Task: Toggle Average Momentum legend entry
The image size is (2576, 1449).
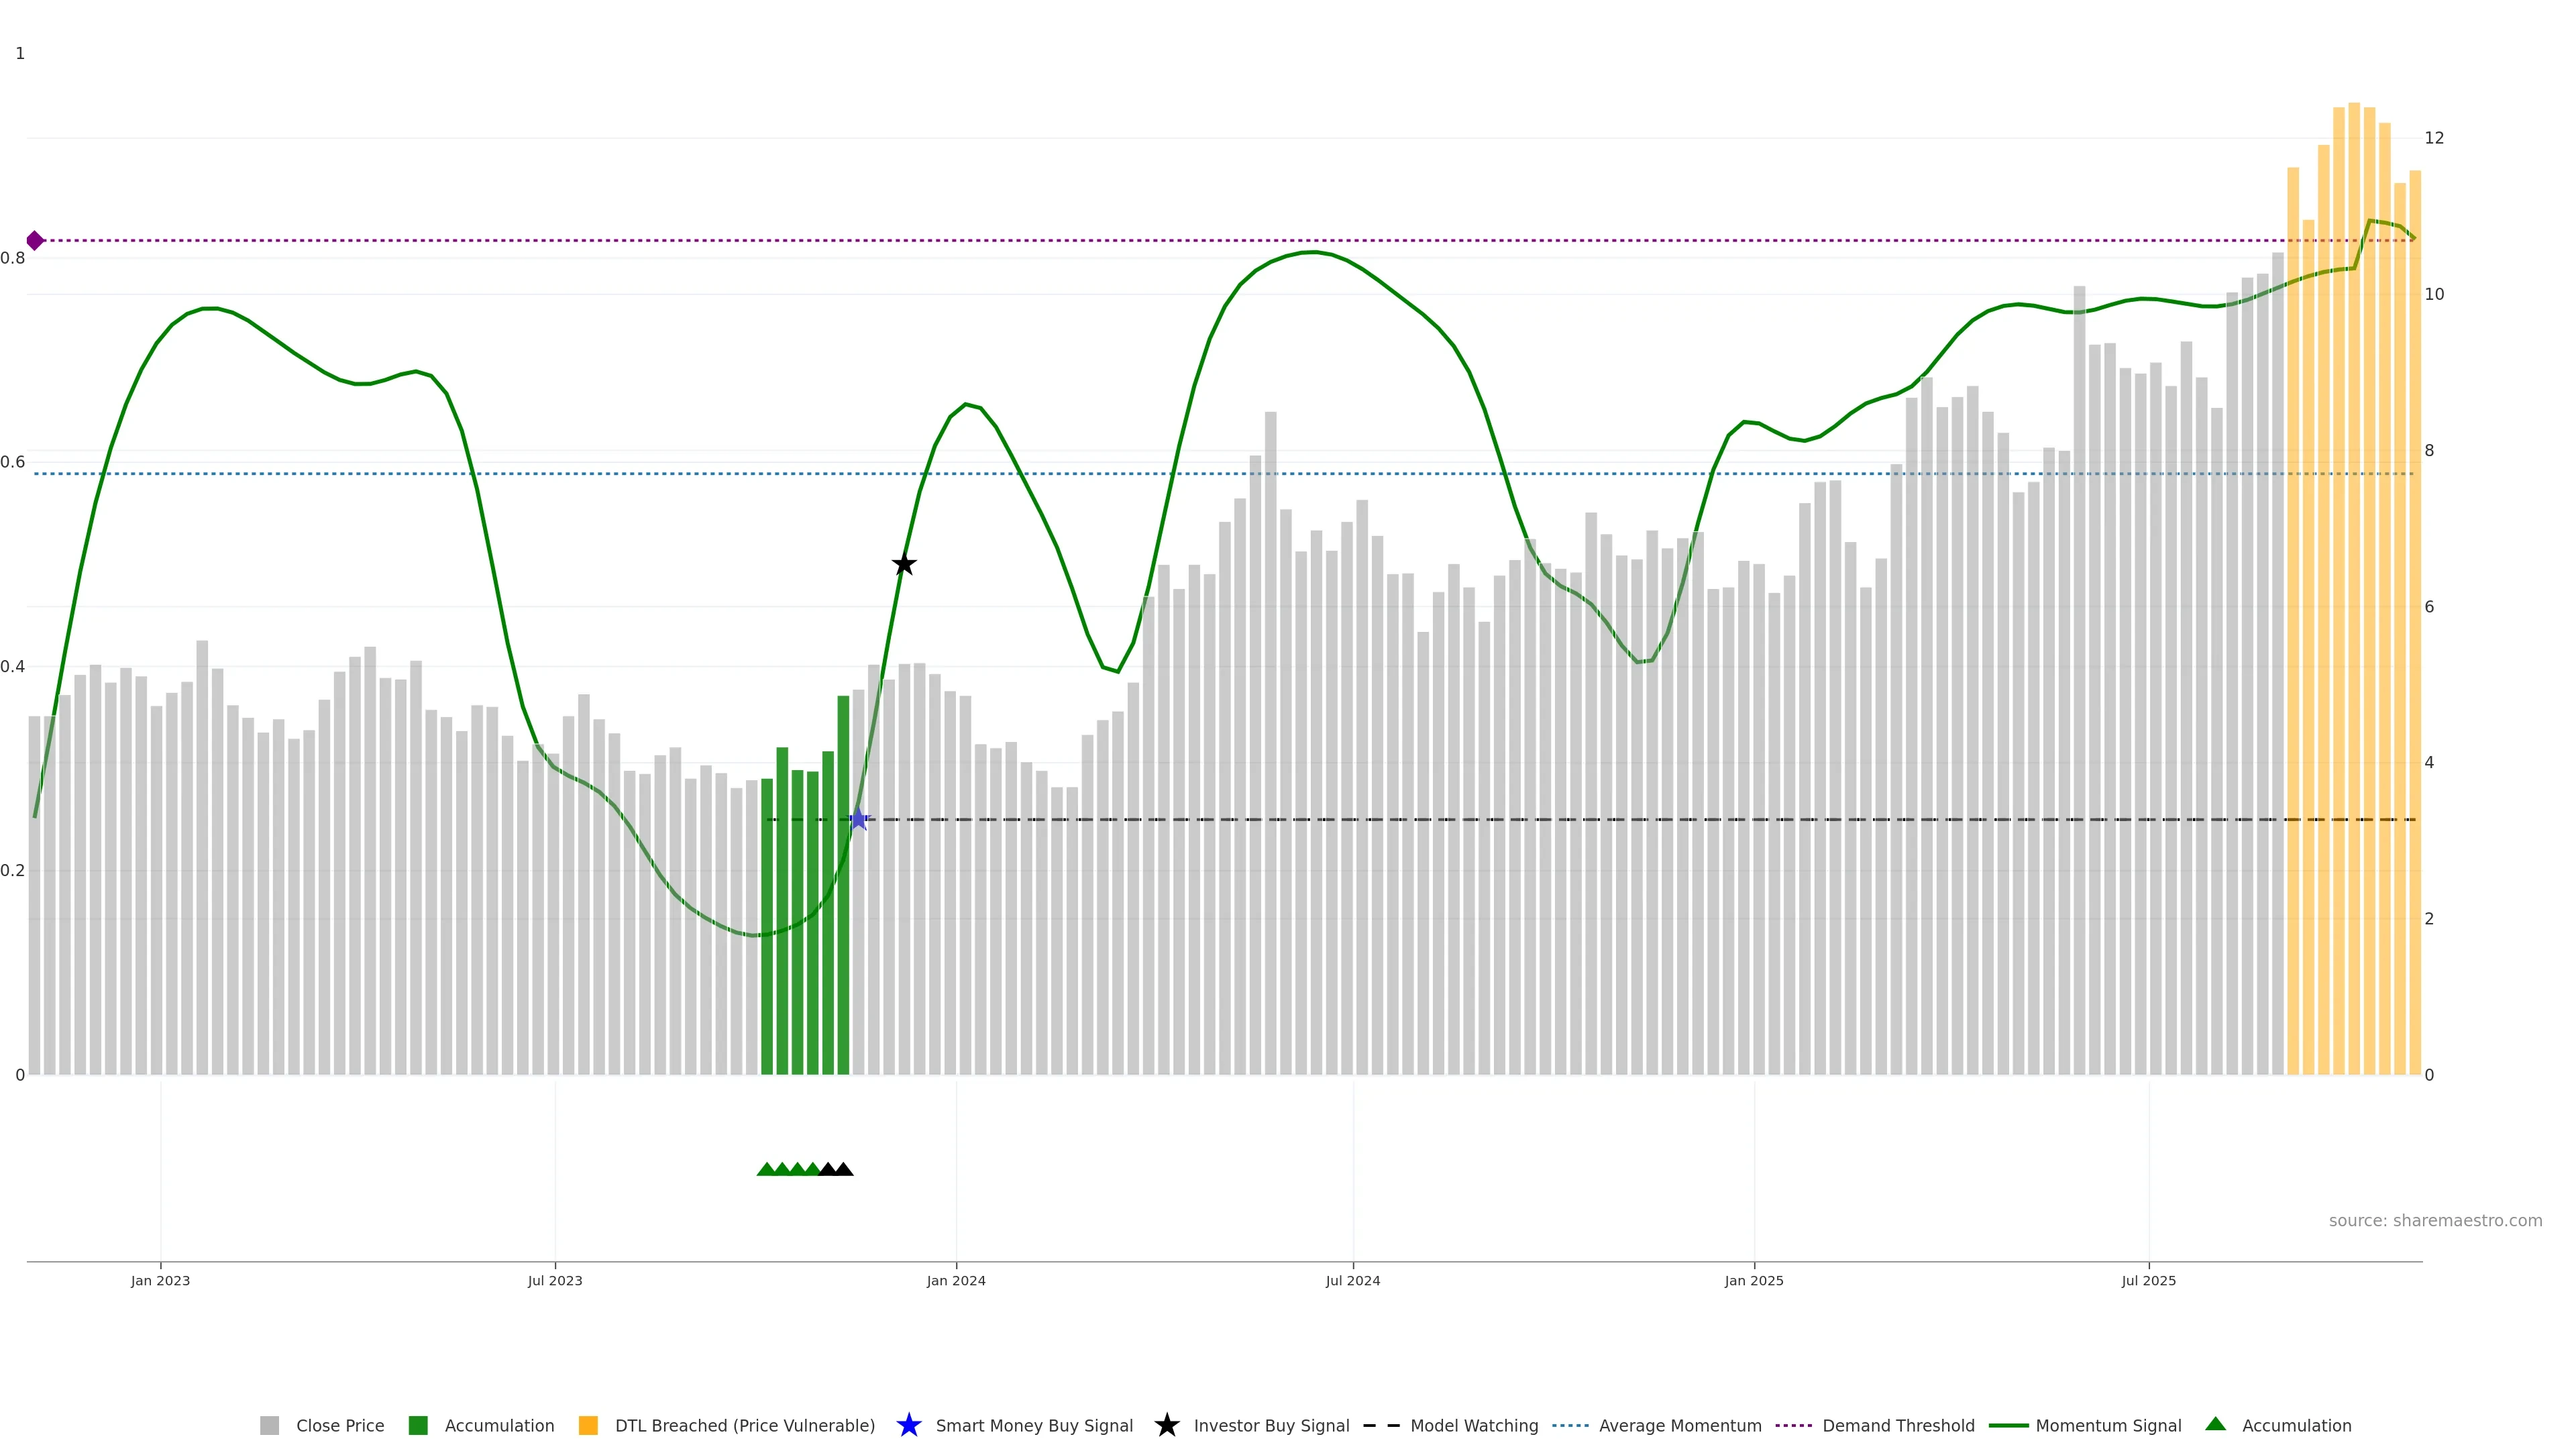Action: tap(1679, 1425)
